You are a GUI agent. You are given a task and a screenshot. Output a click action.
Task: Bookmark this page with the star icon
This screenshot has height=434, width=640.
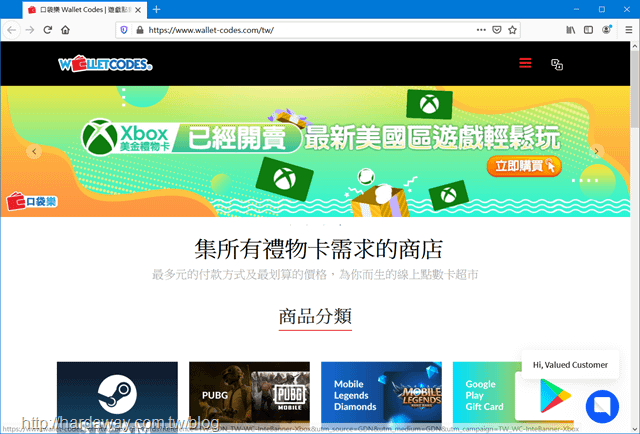click(513, 30)
